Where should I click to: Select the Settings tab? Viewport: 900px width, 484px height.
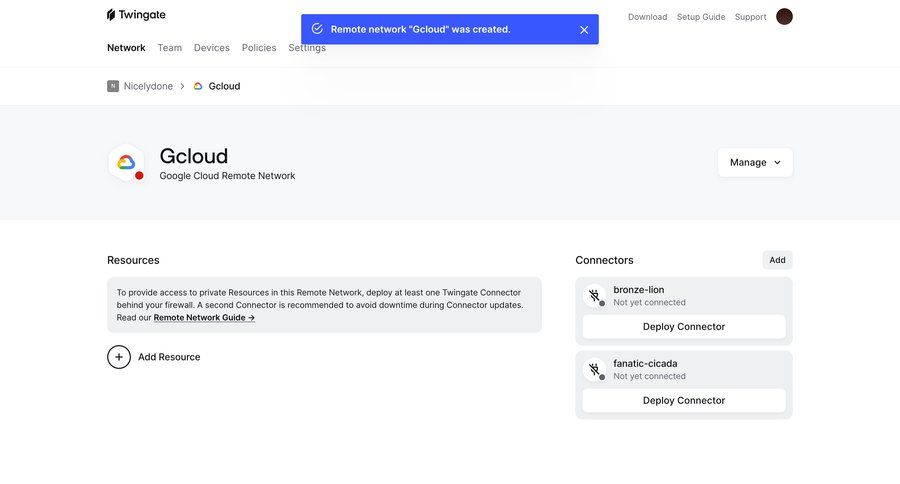click(x=307, y=48)
